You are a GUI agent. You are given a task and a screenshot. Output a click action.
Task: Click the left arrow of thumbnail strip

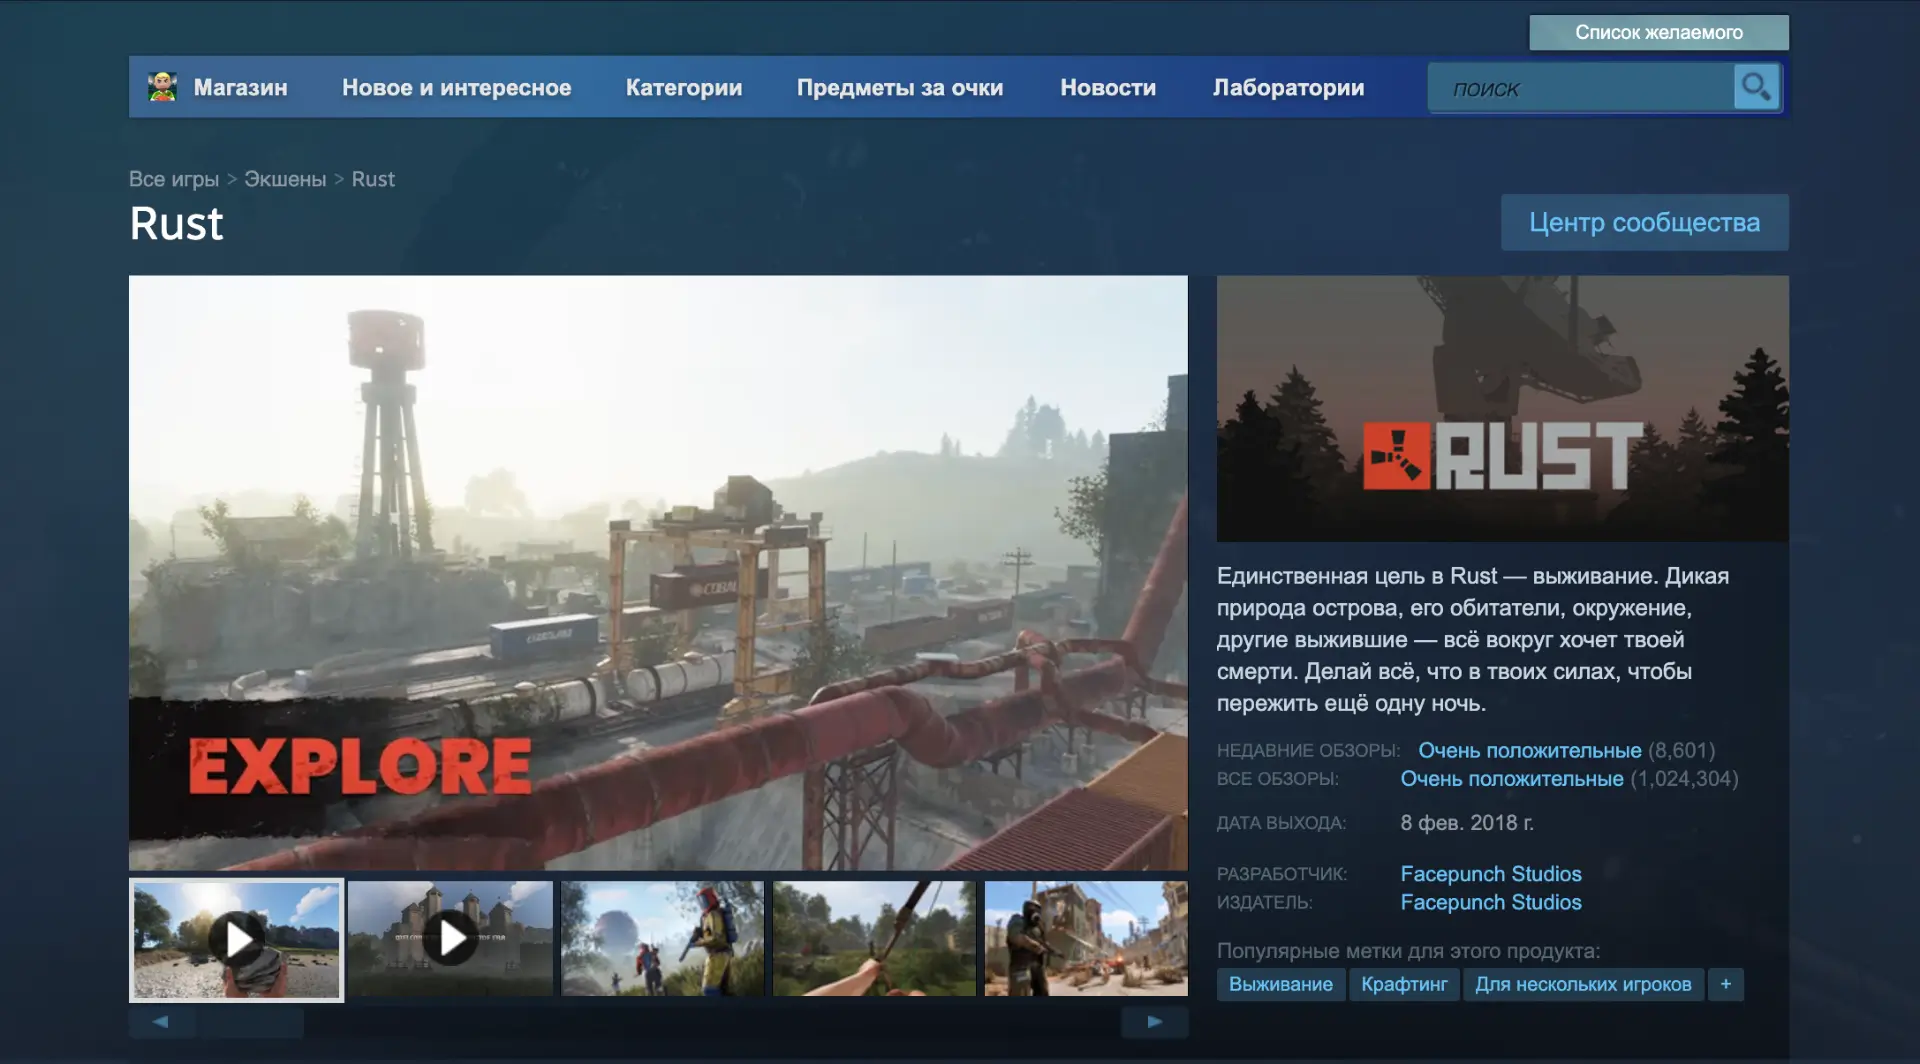coord(161,1021)
